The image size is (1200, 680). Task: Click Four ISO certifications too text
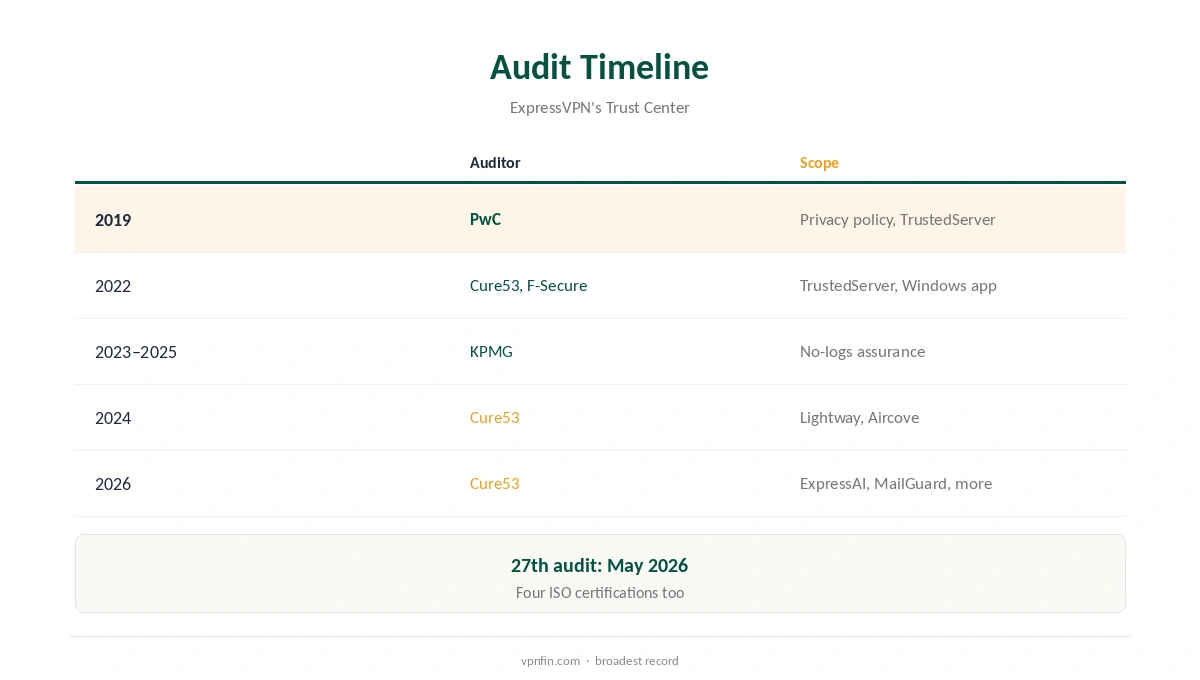pos(599,593)
